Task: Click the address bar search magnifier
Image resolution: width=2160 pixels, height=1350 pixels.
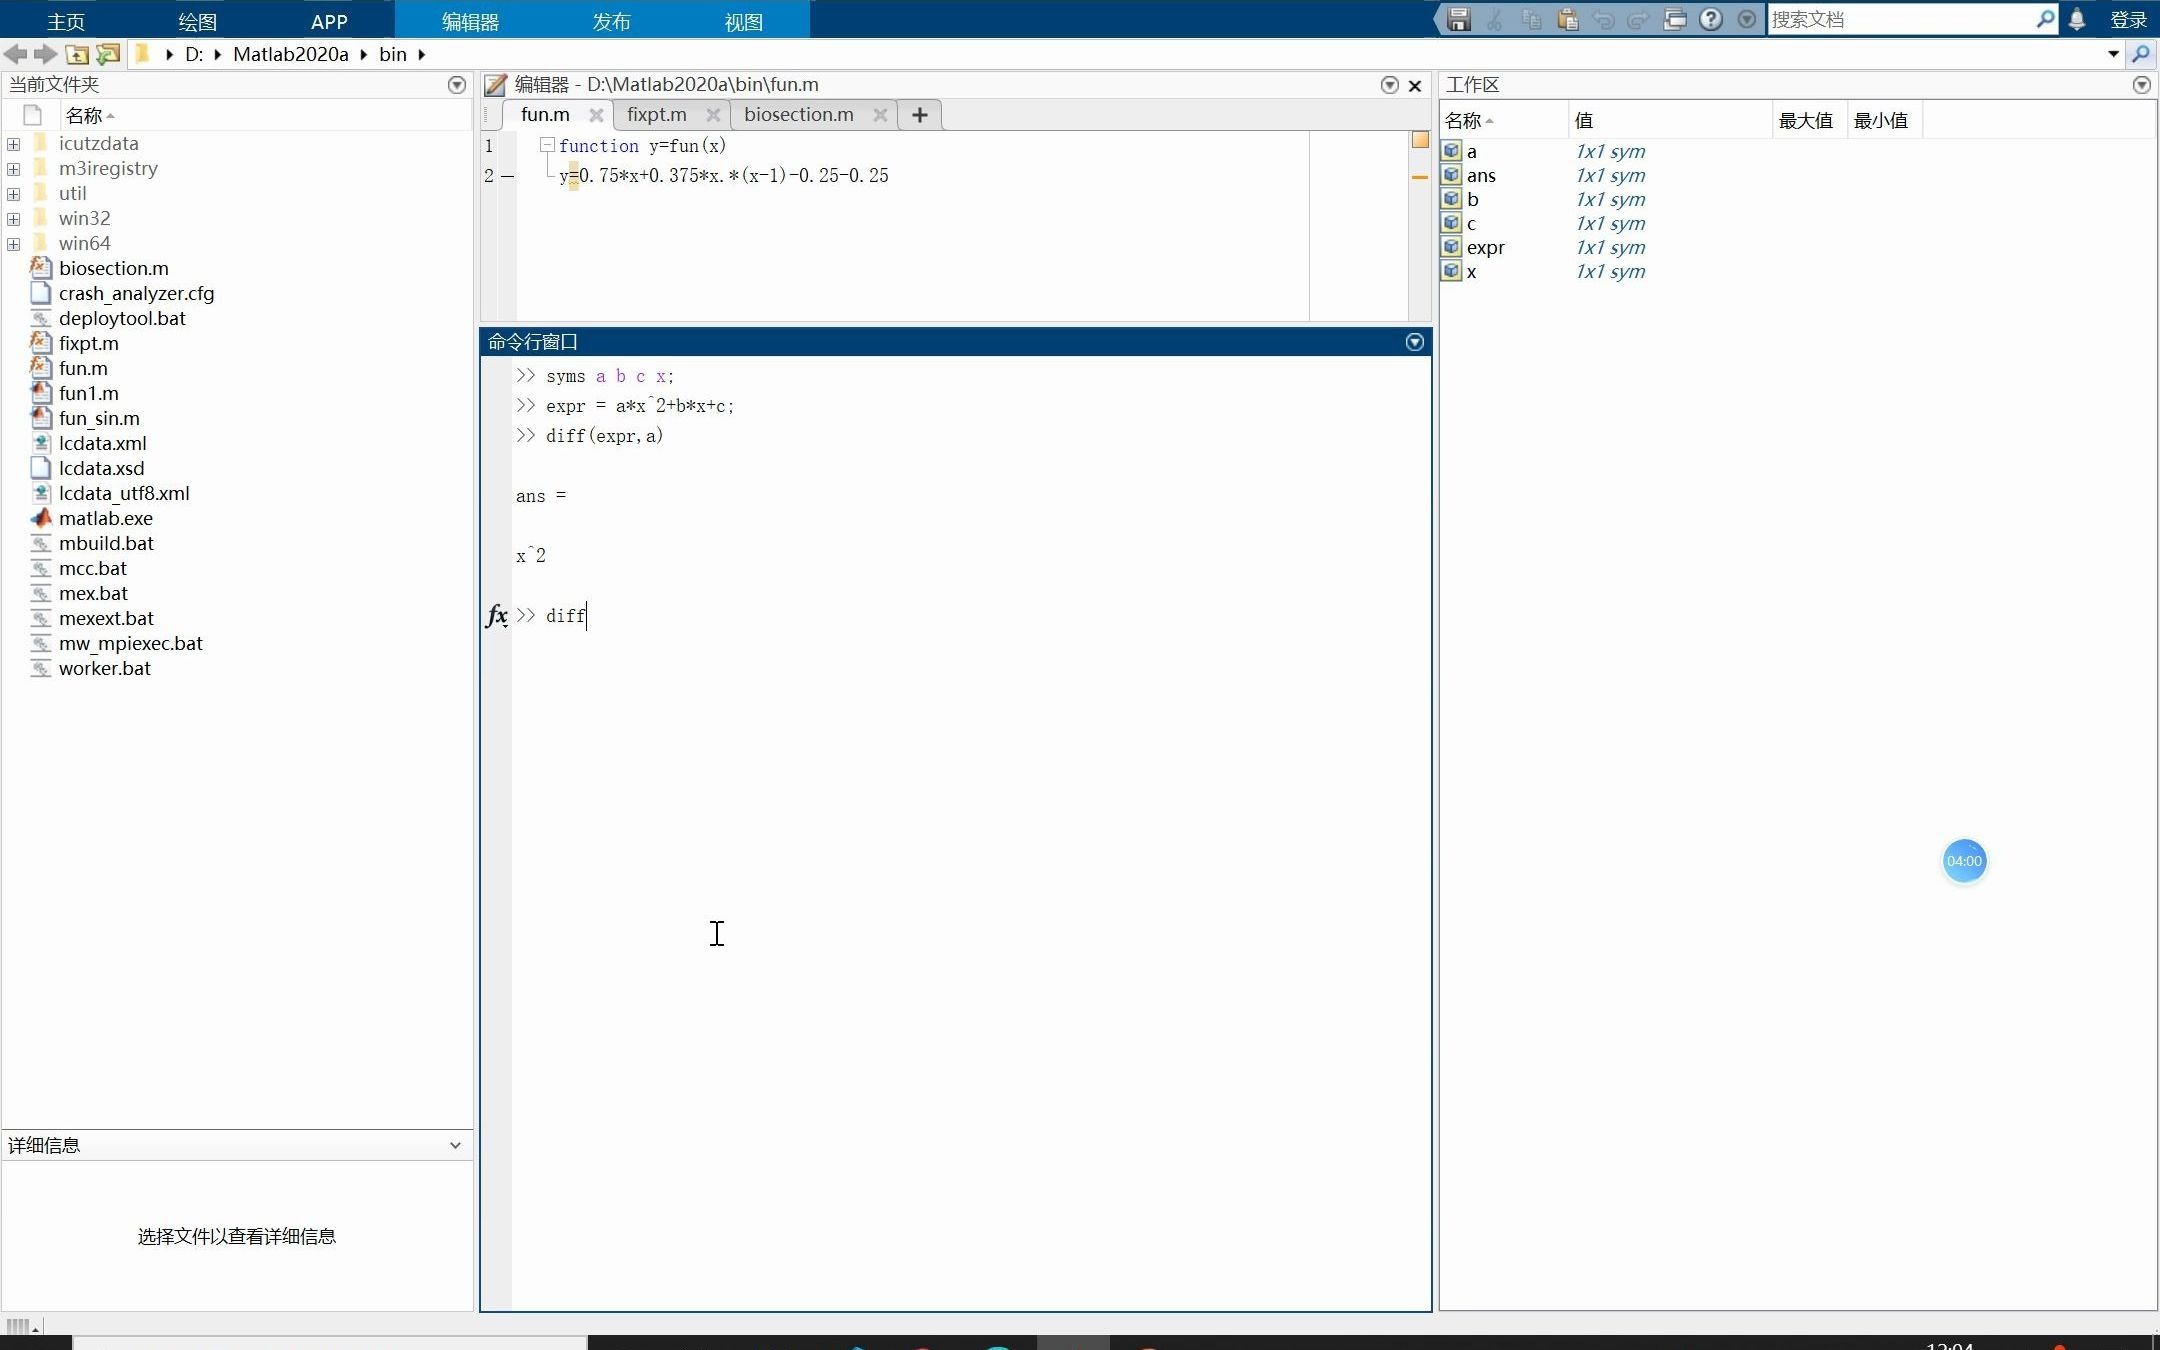Action: click(2141, 54)
